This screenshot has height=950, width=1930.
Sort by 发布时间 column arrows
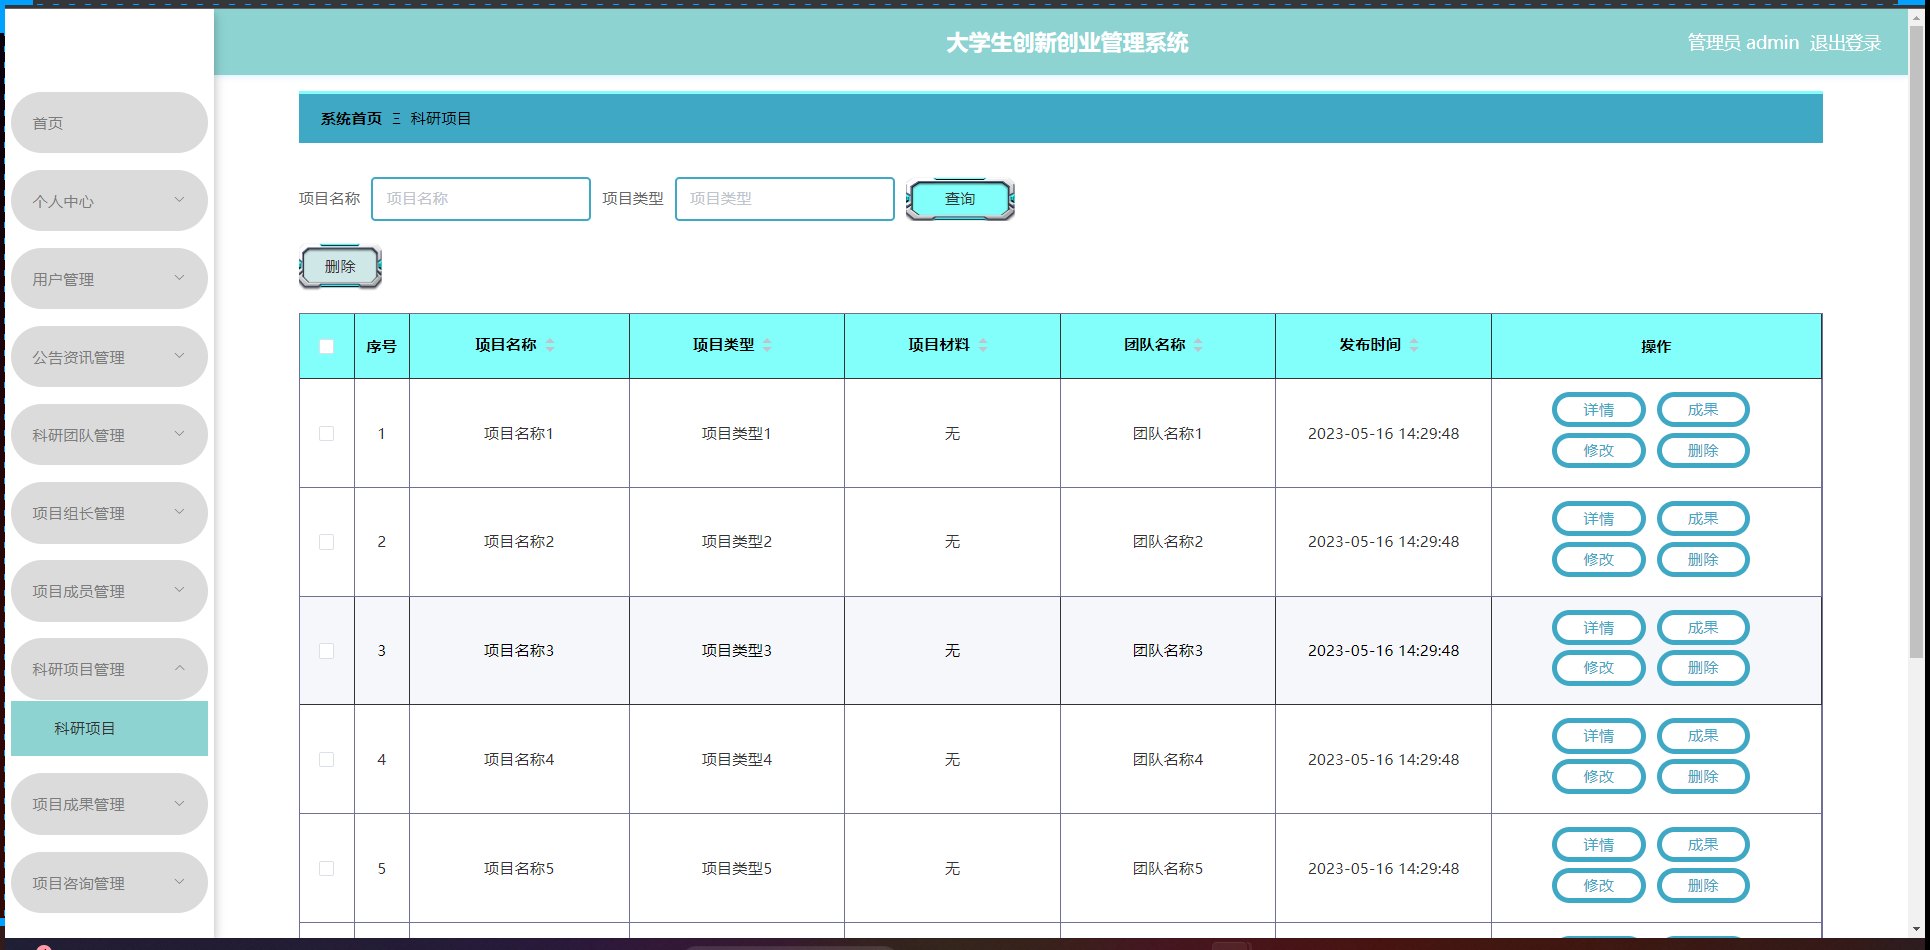1414,345
